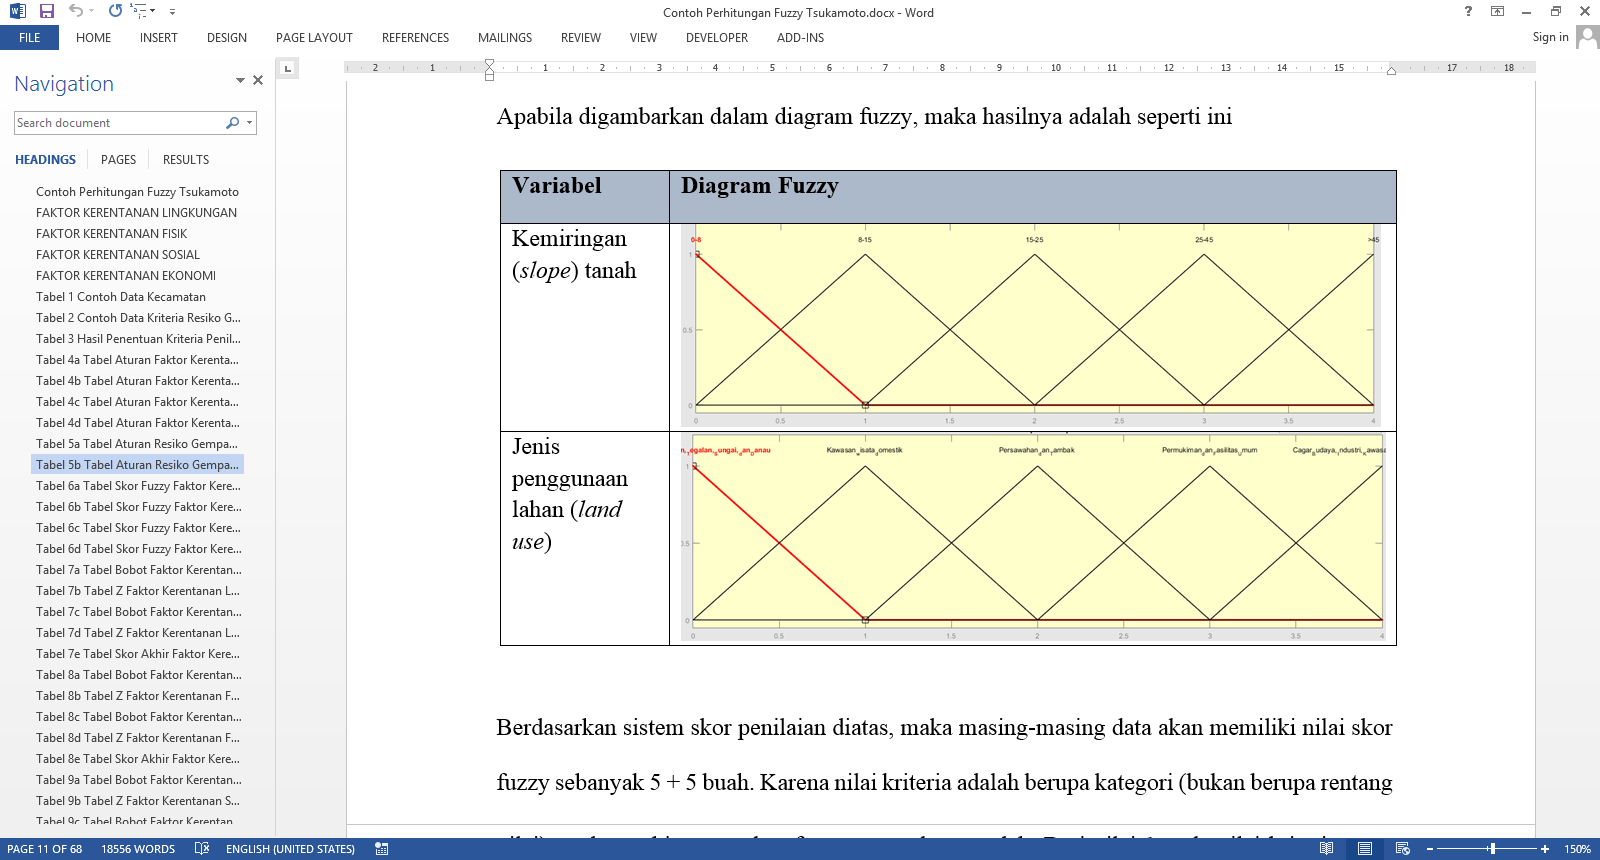Click the proofing errors book icon
Image resolution: width=1600 pixels, height=860 pixels.
click(202, 849)
